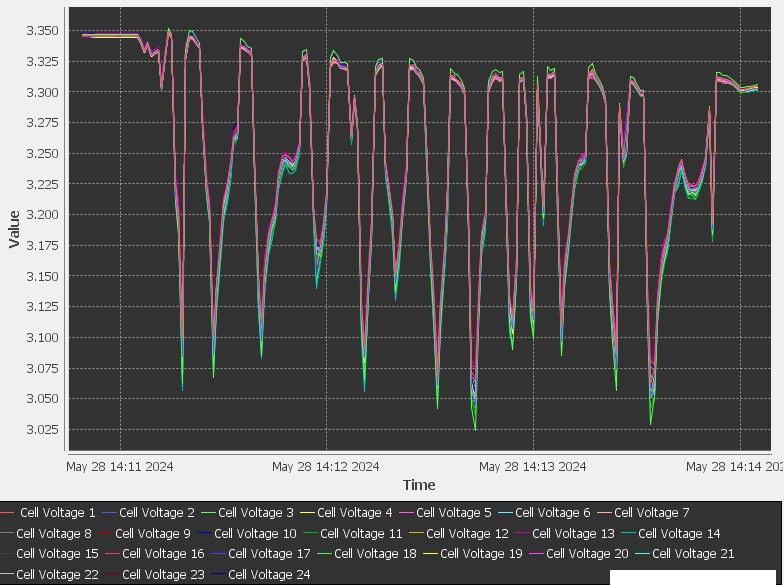Select the Cell Voltage 22 legend label
Viewport: 784px width, 585px height.
click(x=57, y=575)
